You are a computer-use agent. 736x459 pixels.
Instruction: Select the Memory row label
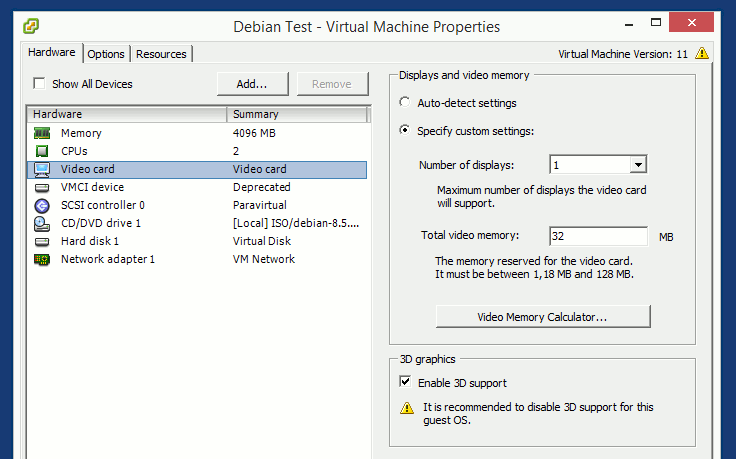[81, 133]
